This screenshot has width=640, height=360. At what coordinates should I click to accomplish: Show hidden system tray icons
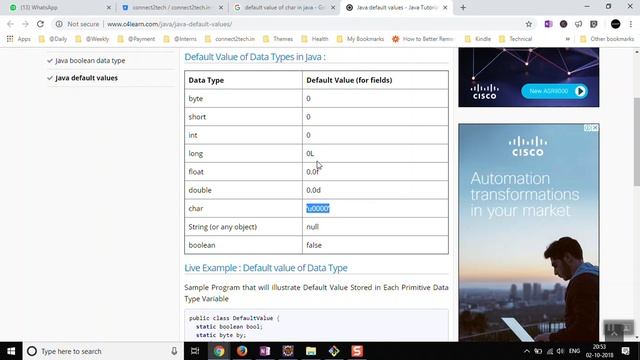coord(527,351)
